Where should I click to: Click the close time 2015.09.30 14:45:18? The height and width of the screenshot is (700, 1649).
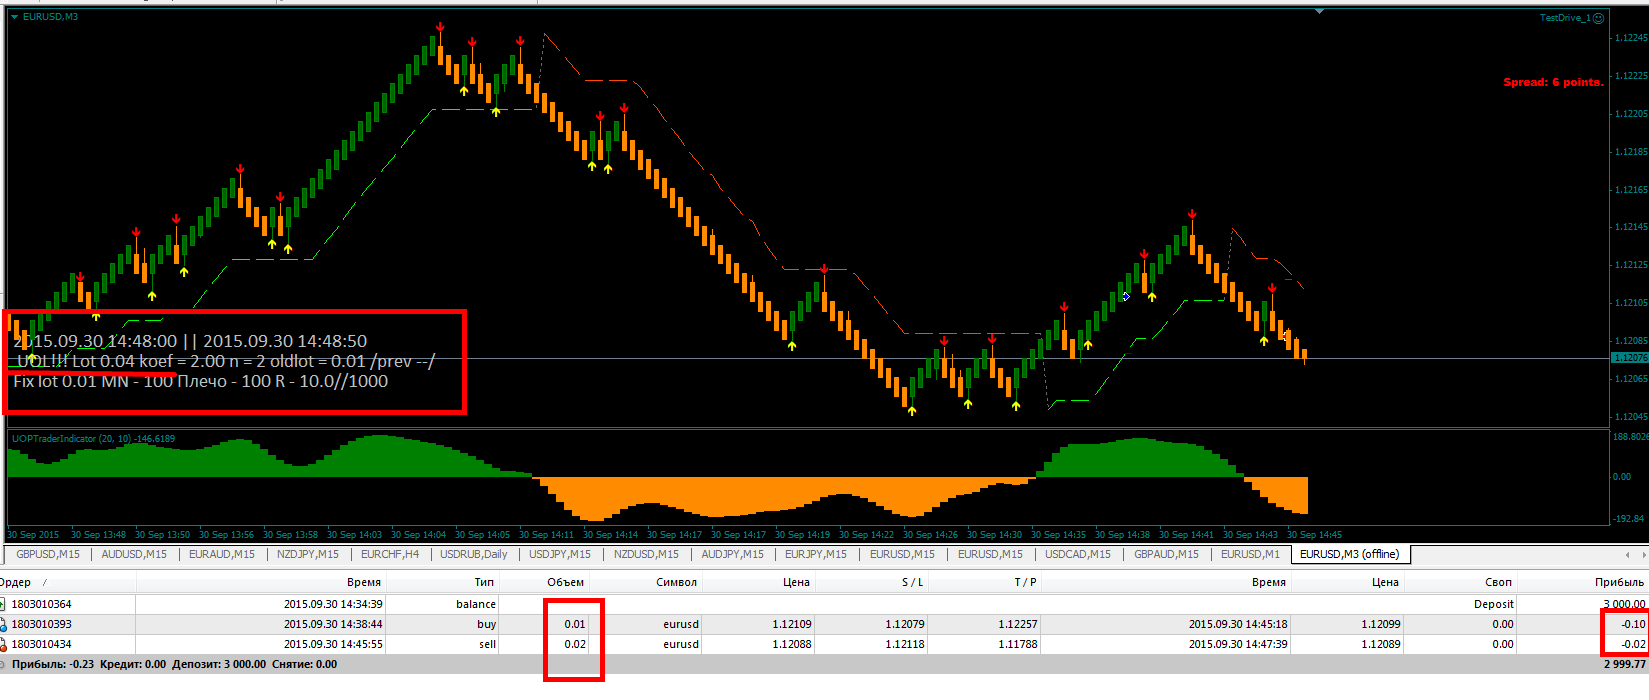point(1238,624)
